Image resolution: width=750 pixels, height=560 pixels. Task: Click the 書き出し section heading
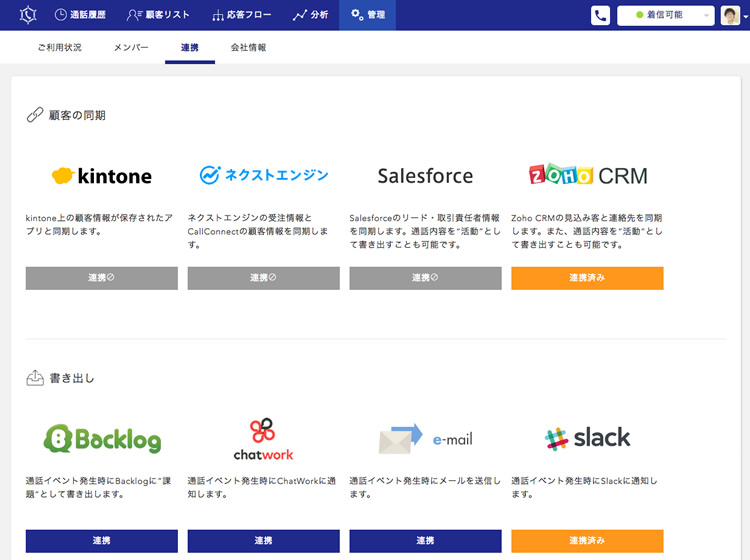point(72,378)
